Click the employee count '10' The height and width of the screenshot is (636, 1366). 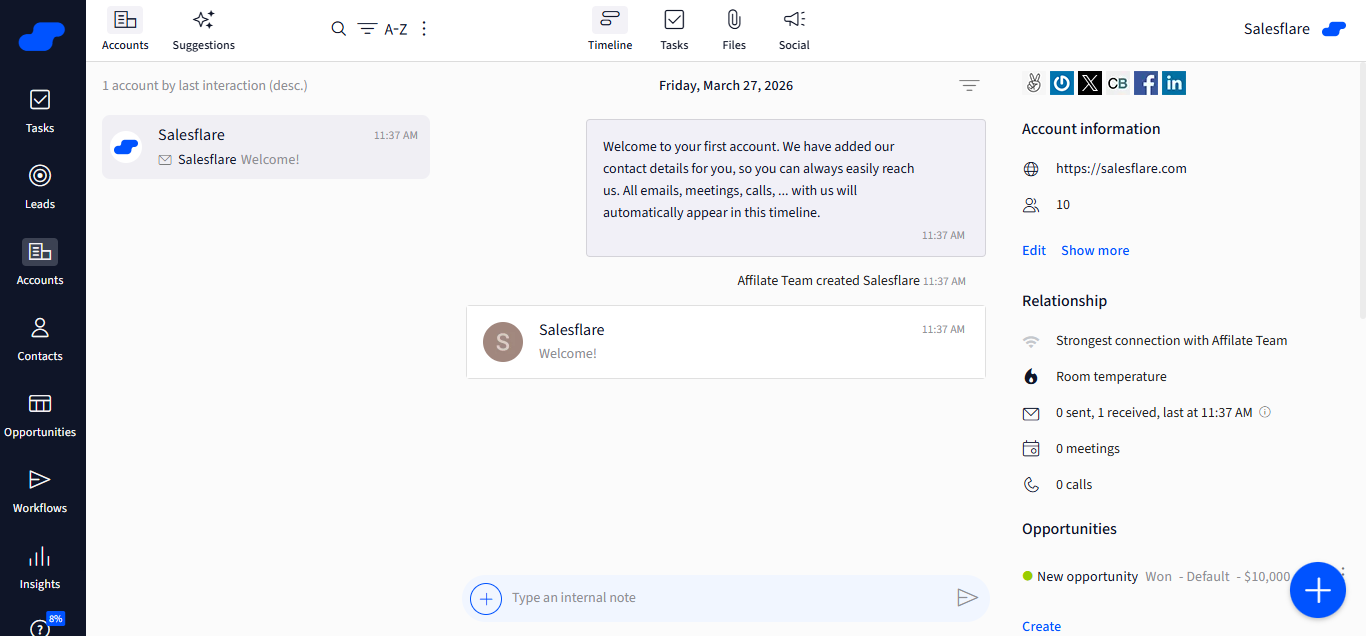click(x=1063, y=205)
